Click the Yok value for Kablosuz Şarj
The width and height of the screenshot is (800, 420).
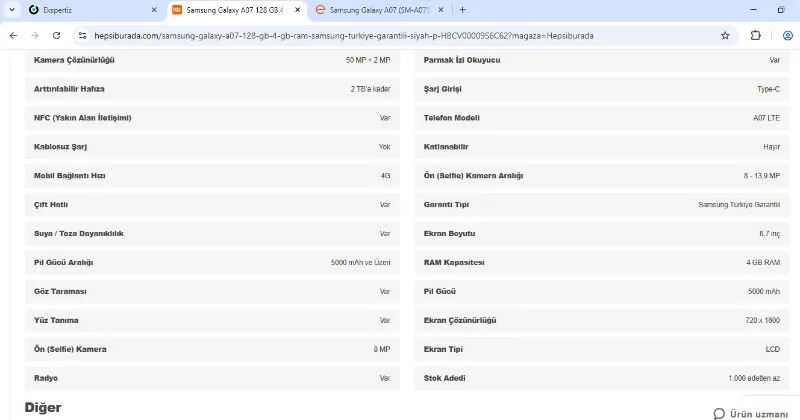point(385,146)
